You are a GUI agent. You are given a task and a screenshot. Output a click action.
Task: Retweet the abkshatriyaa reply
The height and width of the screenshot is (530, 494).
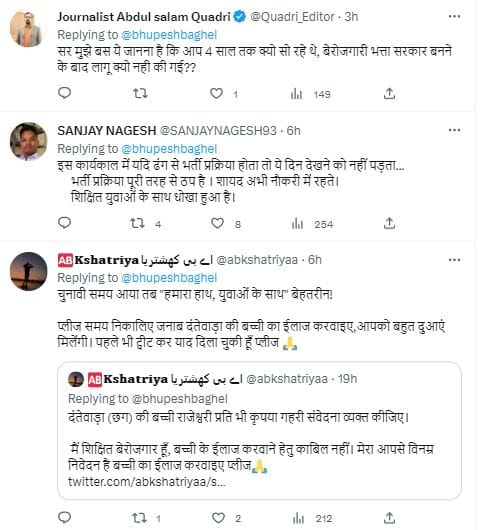139,518
